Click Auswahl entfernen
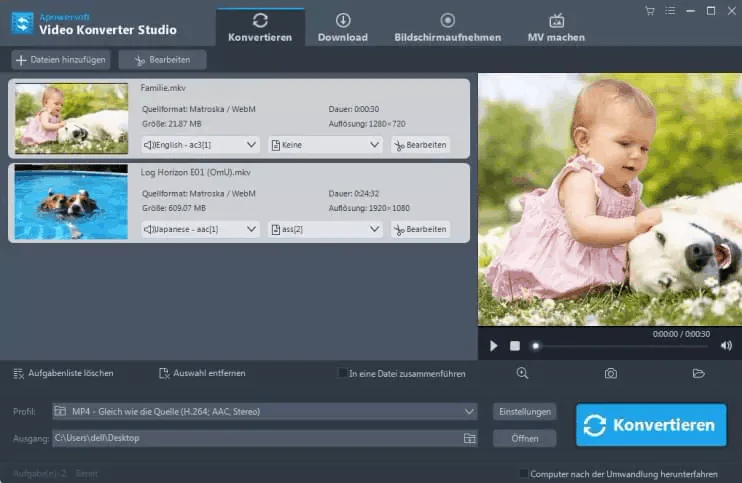The width and height of the screenshot is (742, 483). [202, 373]
